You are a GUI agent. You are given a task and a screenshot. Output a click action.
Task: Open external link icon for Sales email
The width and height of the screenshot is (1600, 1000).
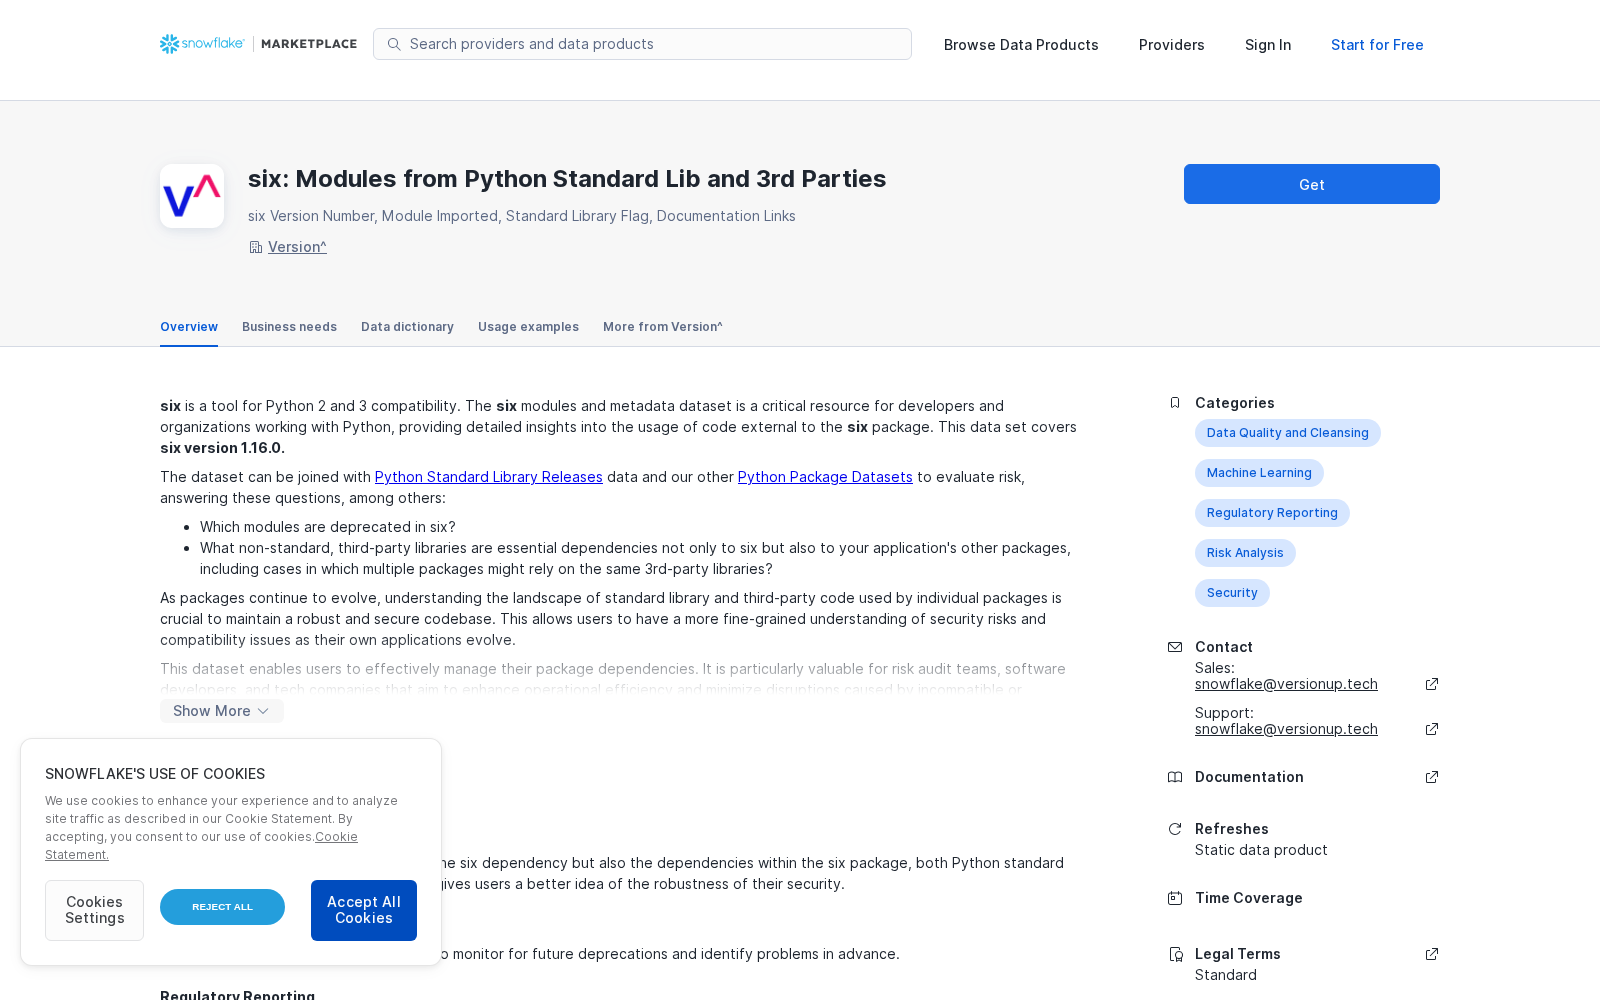[1432, 684]
